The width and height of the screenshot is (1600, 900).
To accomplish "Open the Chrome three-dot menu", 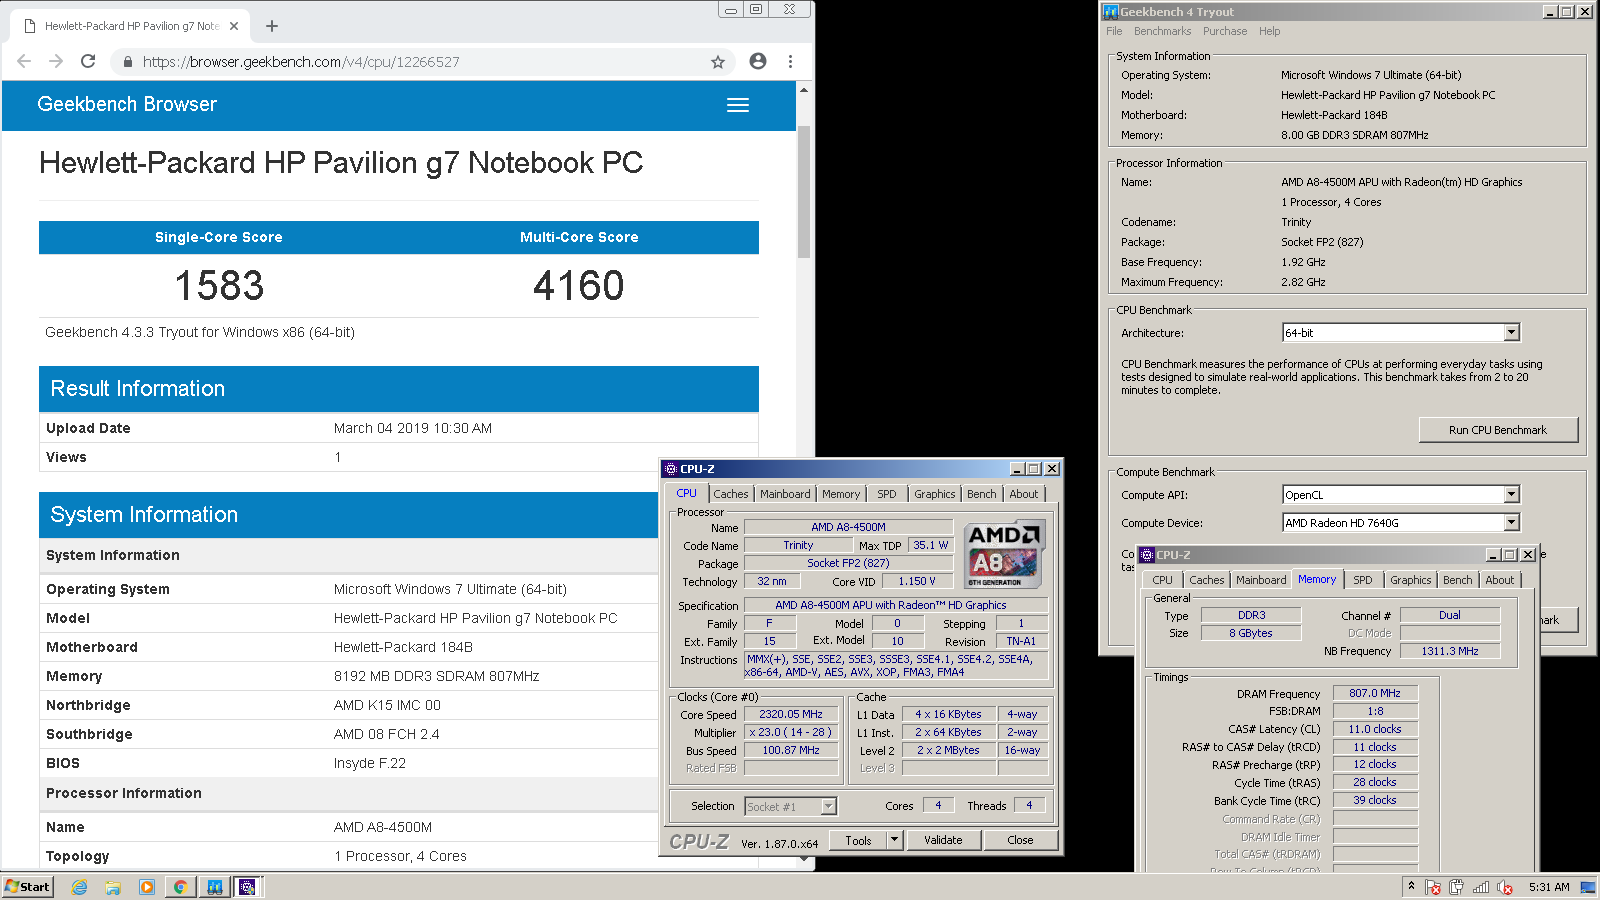I will point(790,61).
